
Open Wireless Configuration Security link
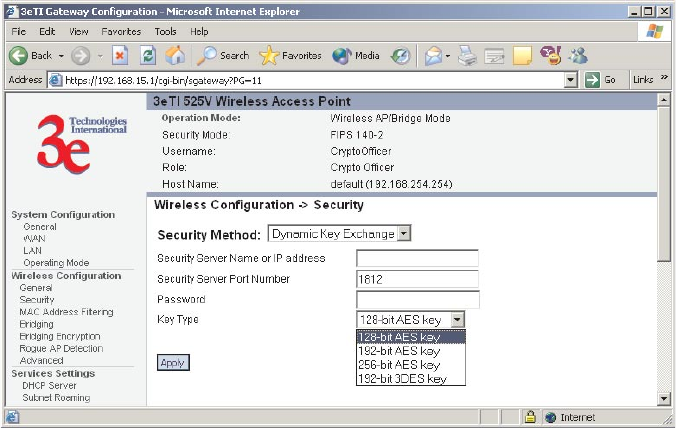coord(37,300)
